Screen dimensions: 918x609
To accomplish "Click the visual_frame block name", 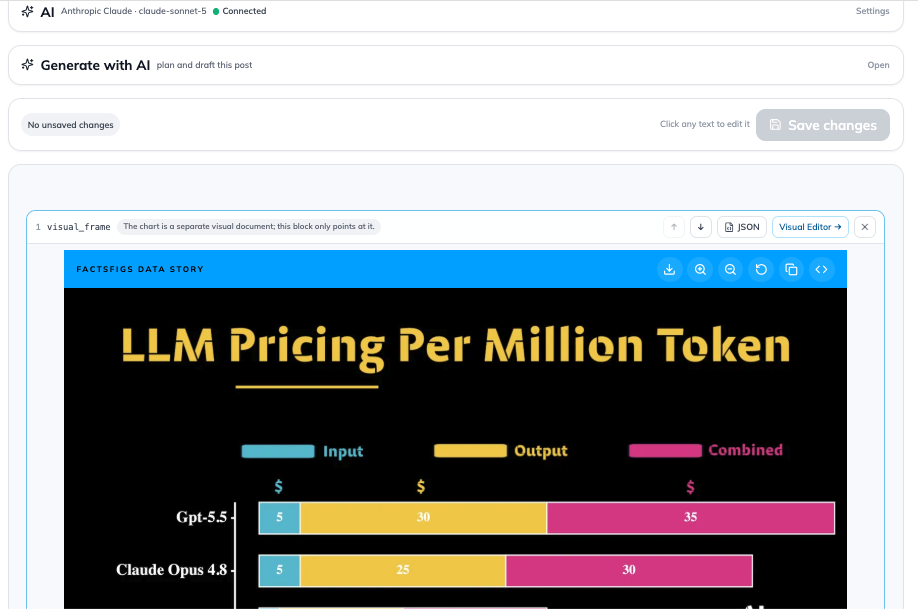I will (78, 227).
